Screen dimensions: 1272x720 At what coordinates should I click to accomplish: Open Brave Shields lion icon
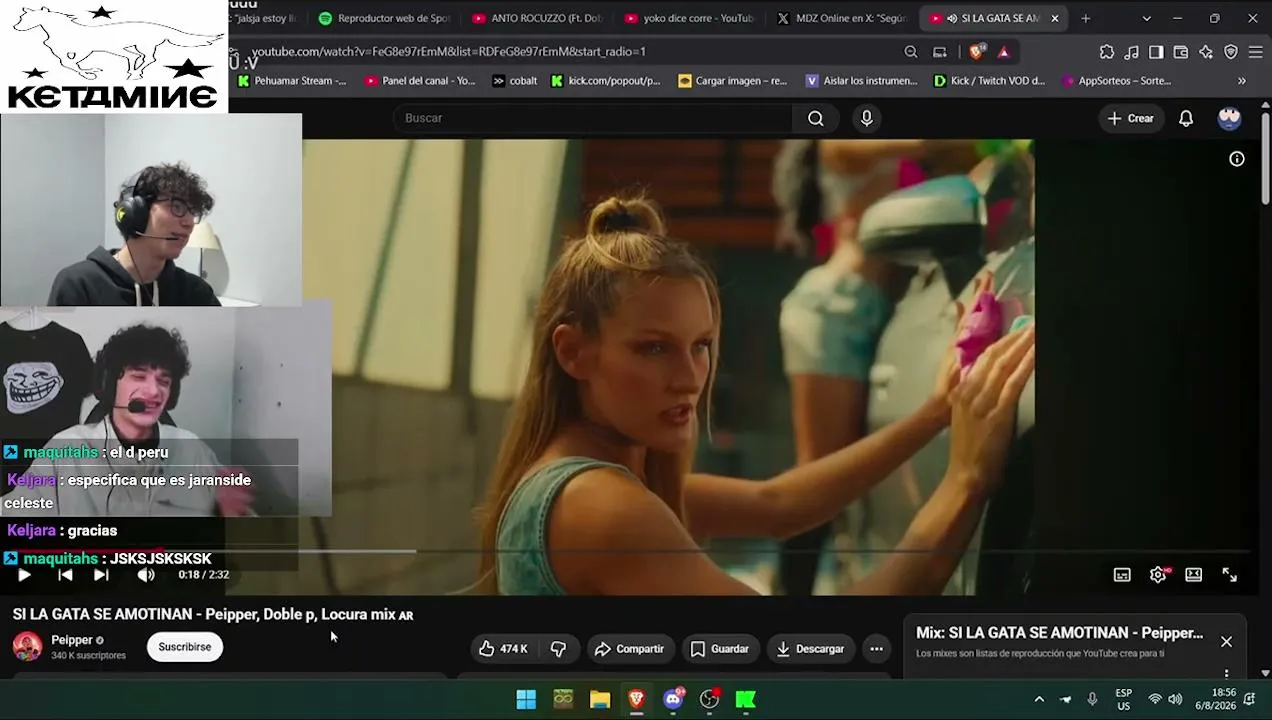(x=977, y=52)
